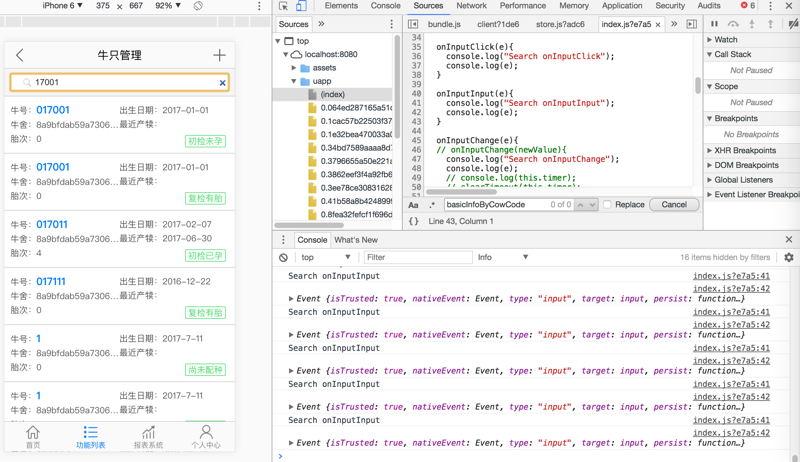
Task: Expand the XHR Breakpoints section
Action: tap(745, 150)
